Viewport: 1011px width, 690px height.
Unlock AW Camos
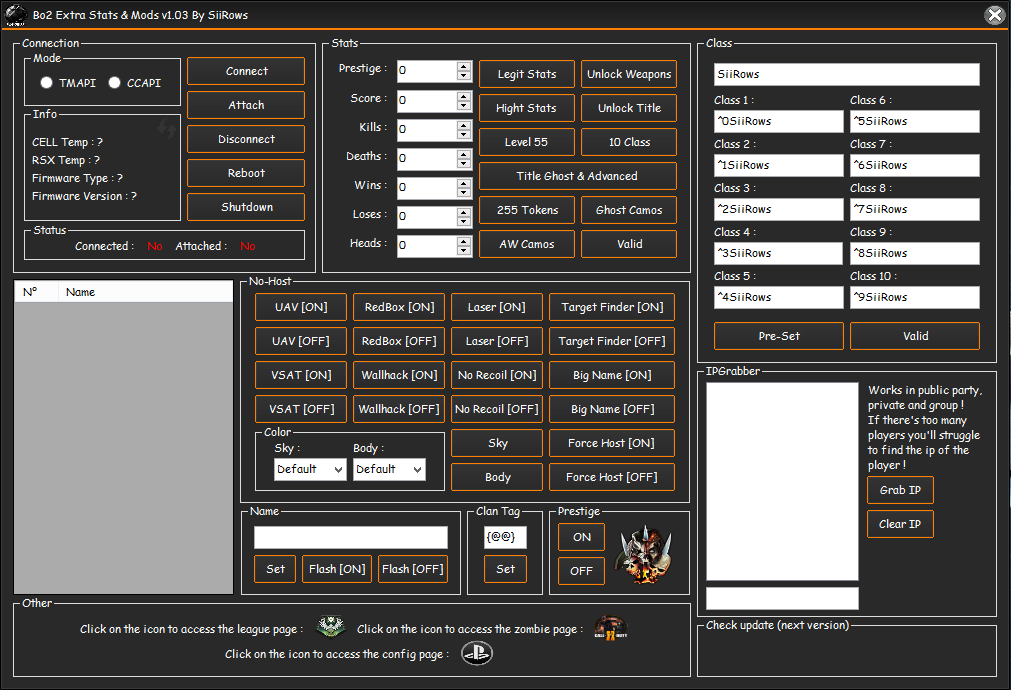pos(527,244)
